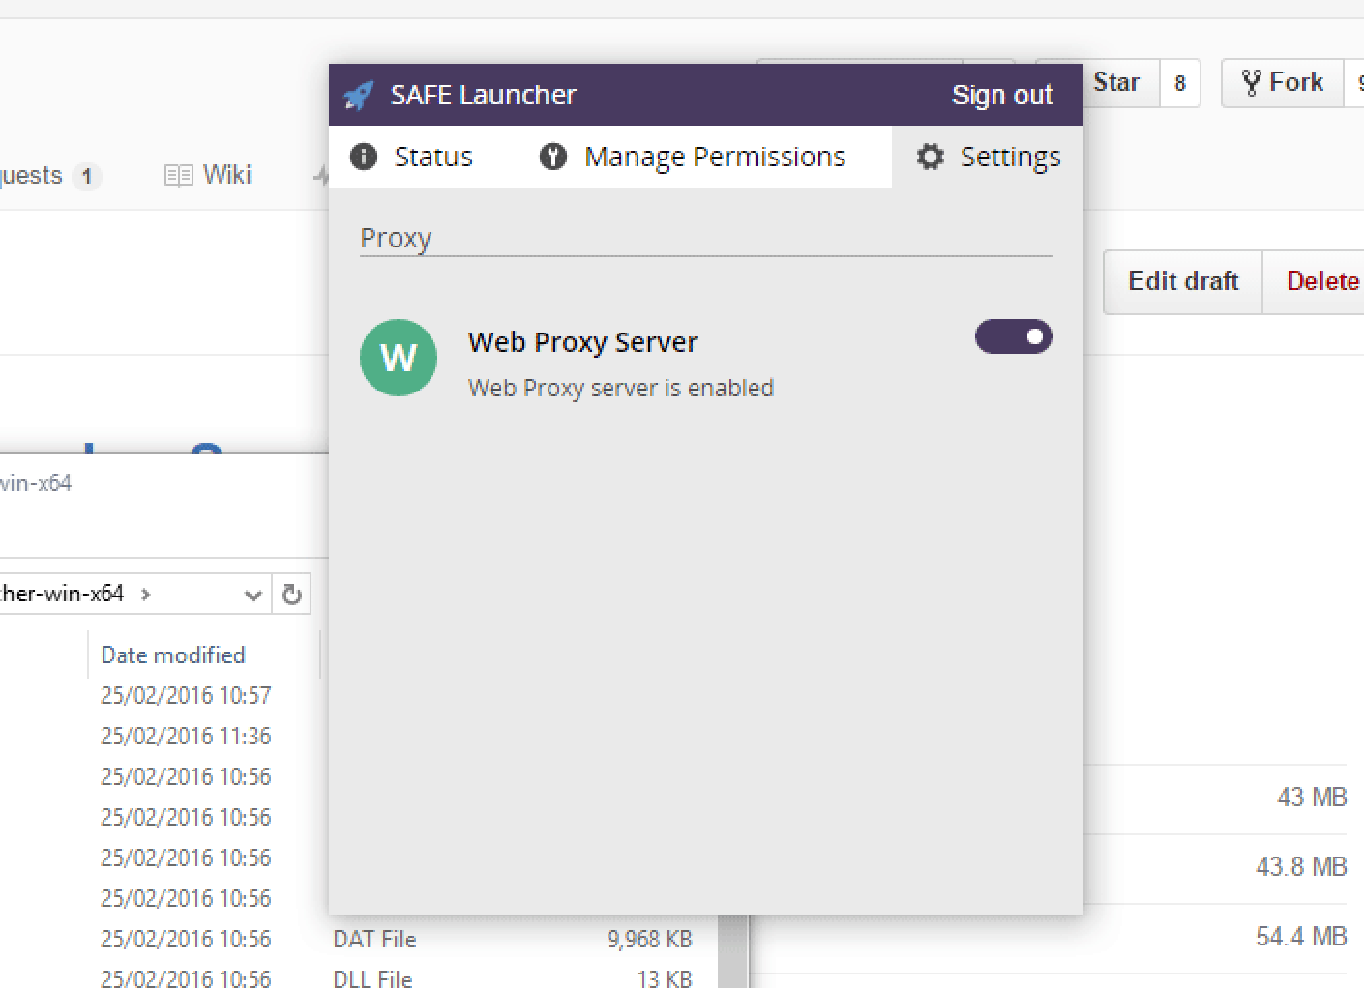Sort by Date modified column header

[x=173, y=655]
